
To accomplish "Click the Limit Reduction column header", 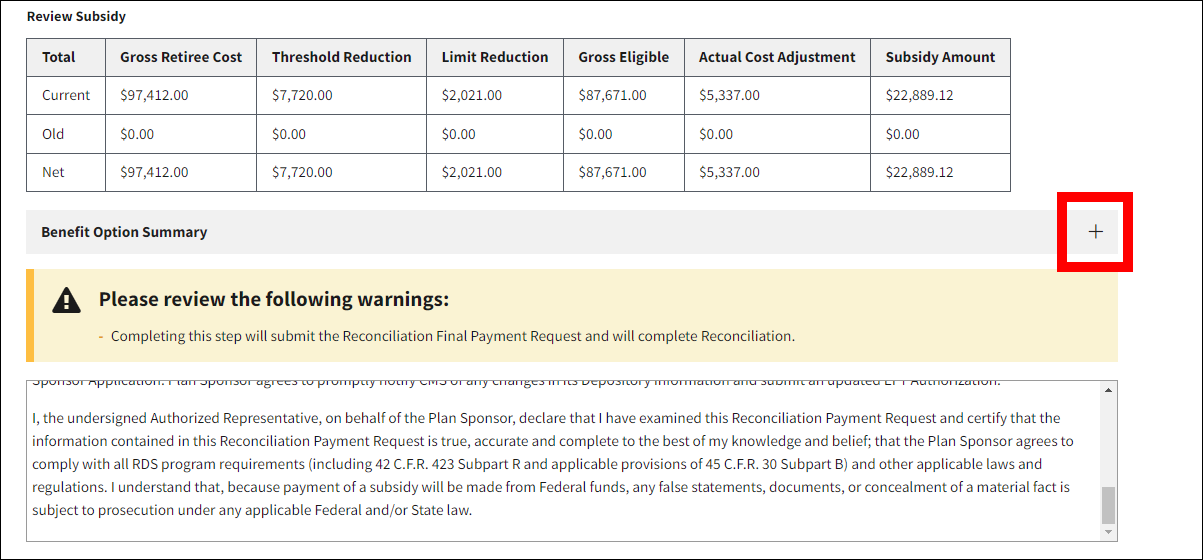I will point(494,58).
